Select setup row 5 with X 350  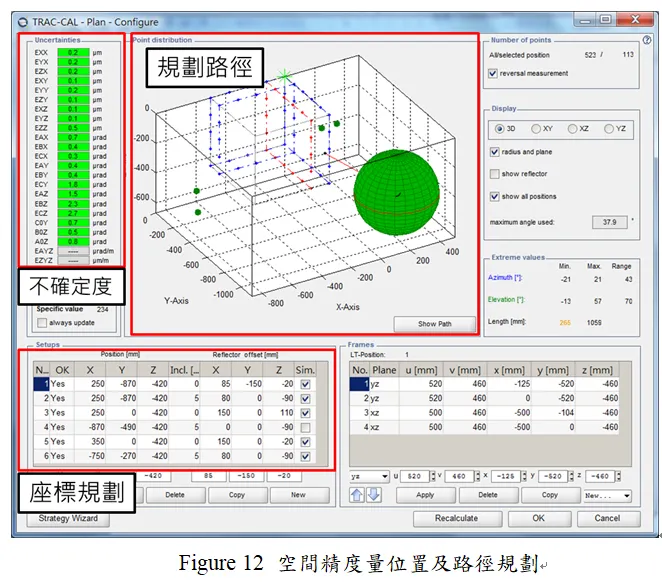[x=175, y=442]
